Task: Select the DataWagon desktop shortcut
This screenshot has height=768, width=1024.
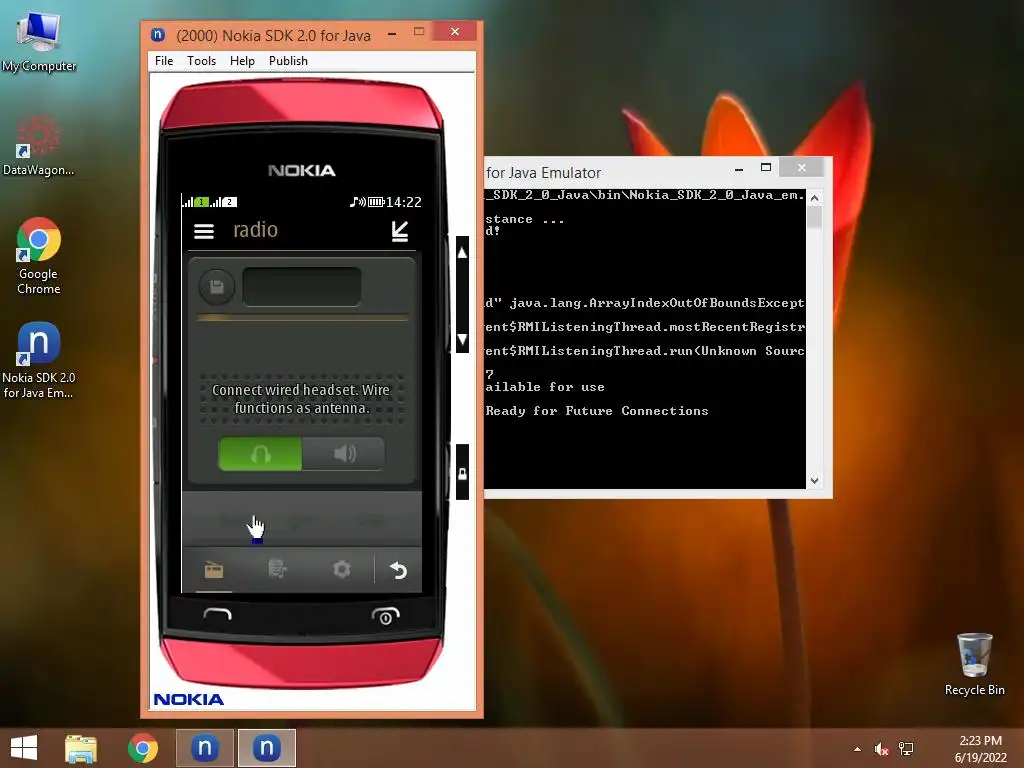Action: pyautogui.click(x=39, y=145)
